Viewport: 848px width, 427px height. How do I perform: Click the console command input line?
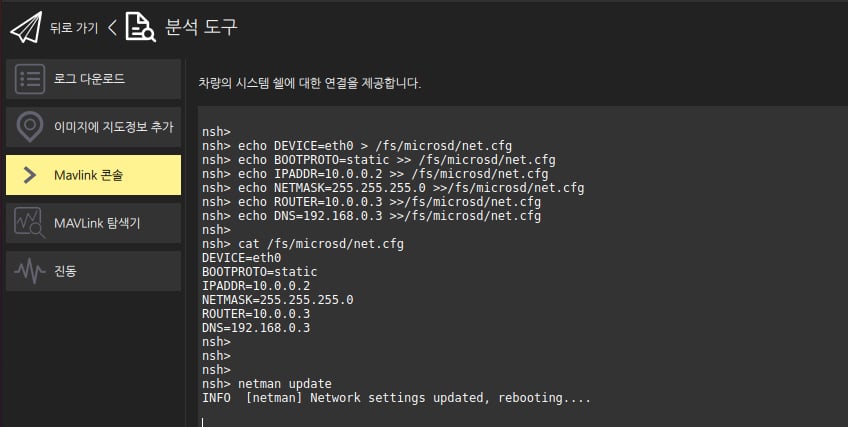click(520, 420)
